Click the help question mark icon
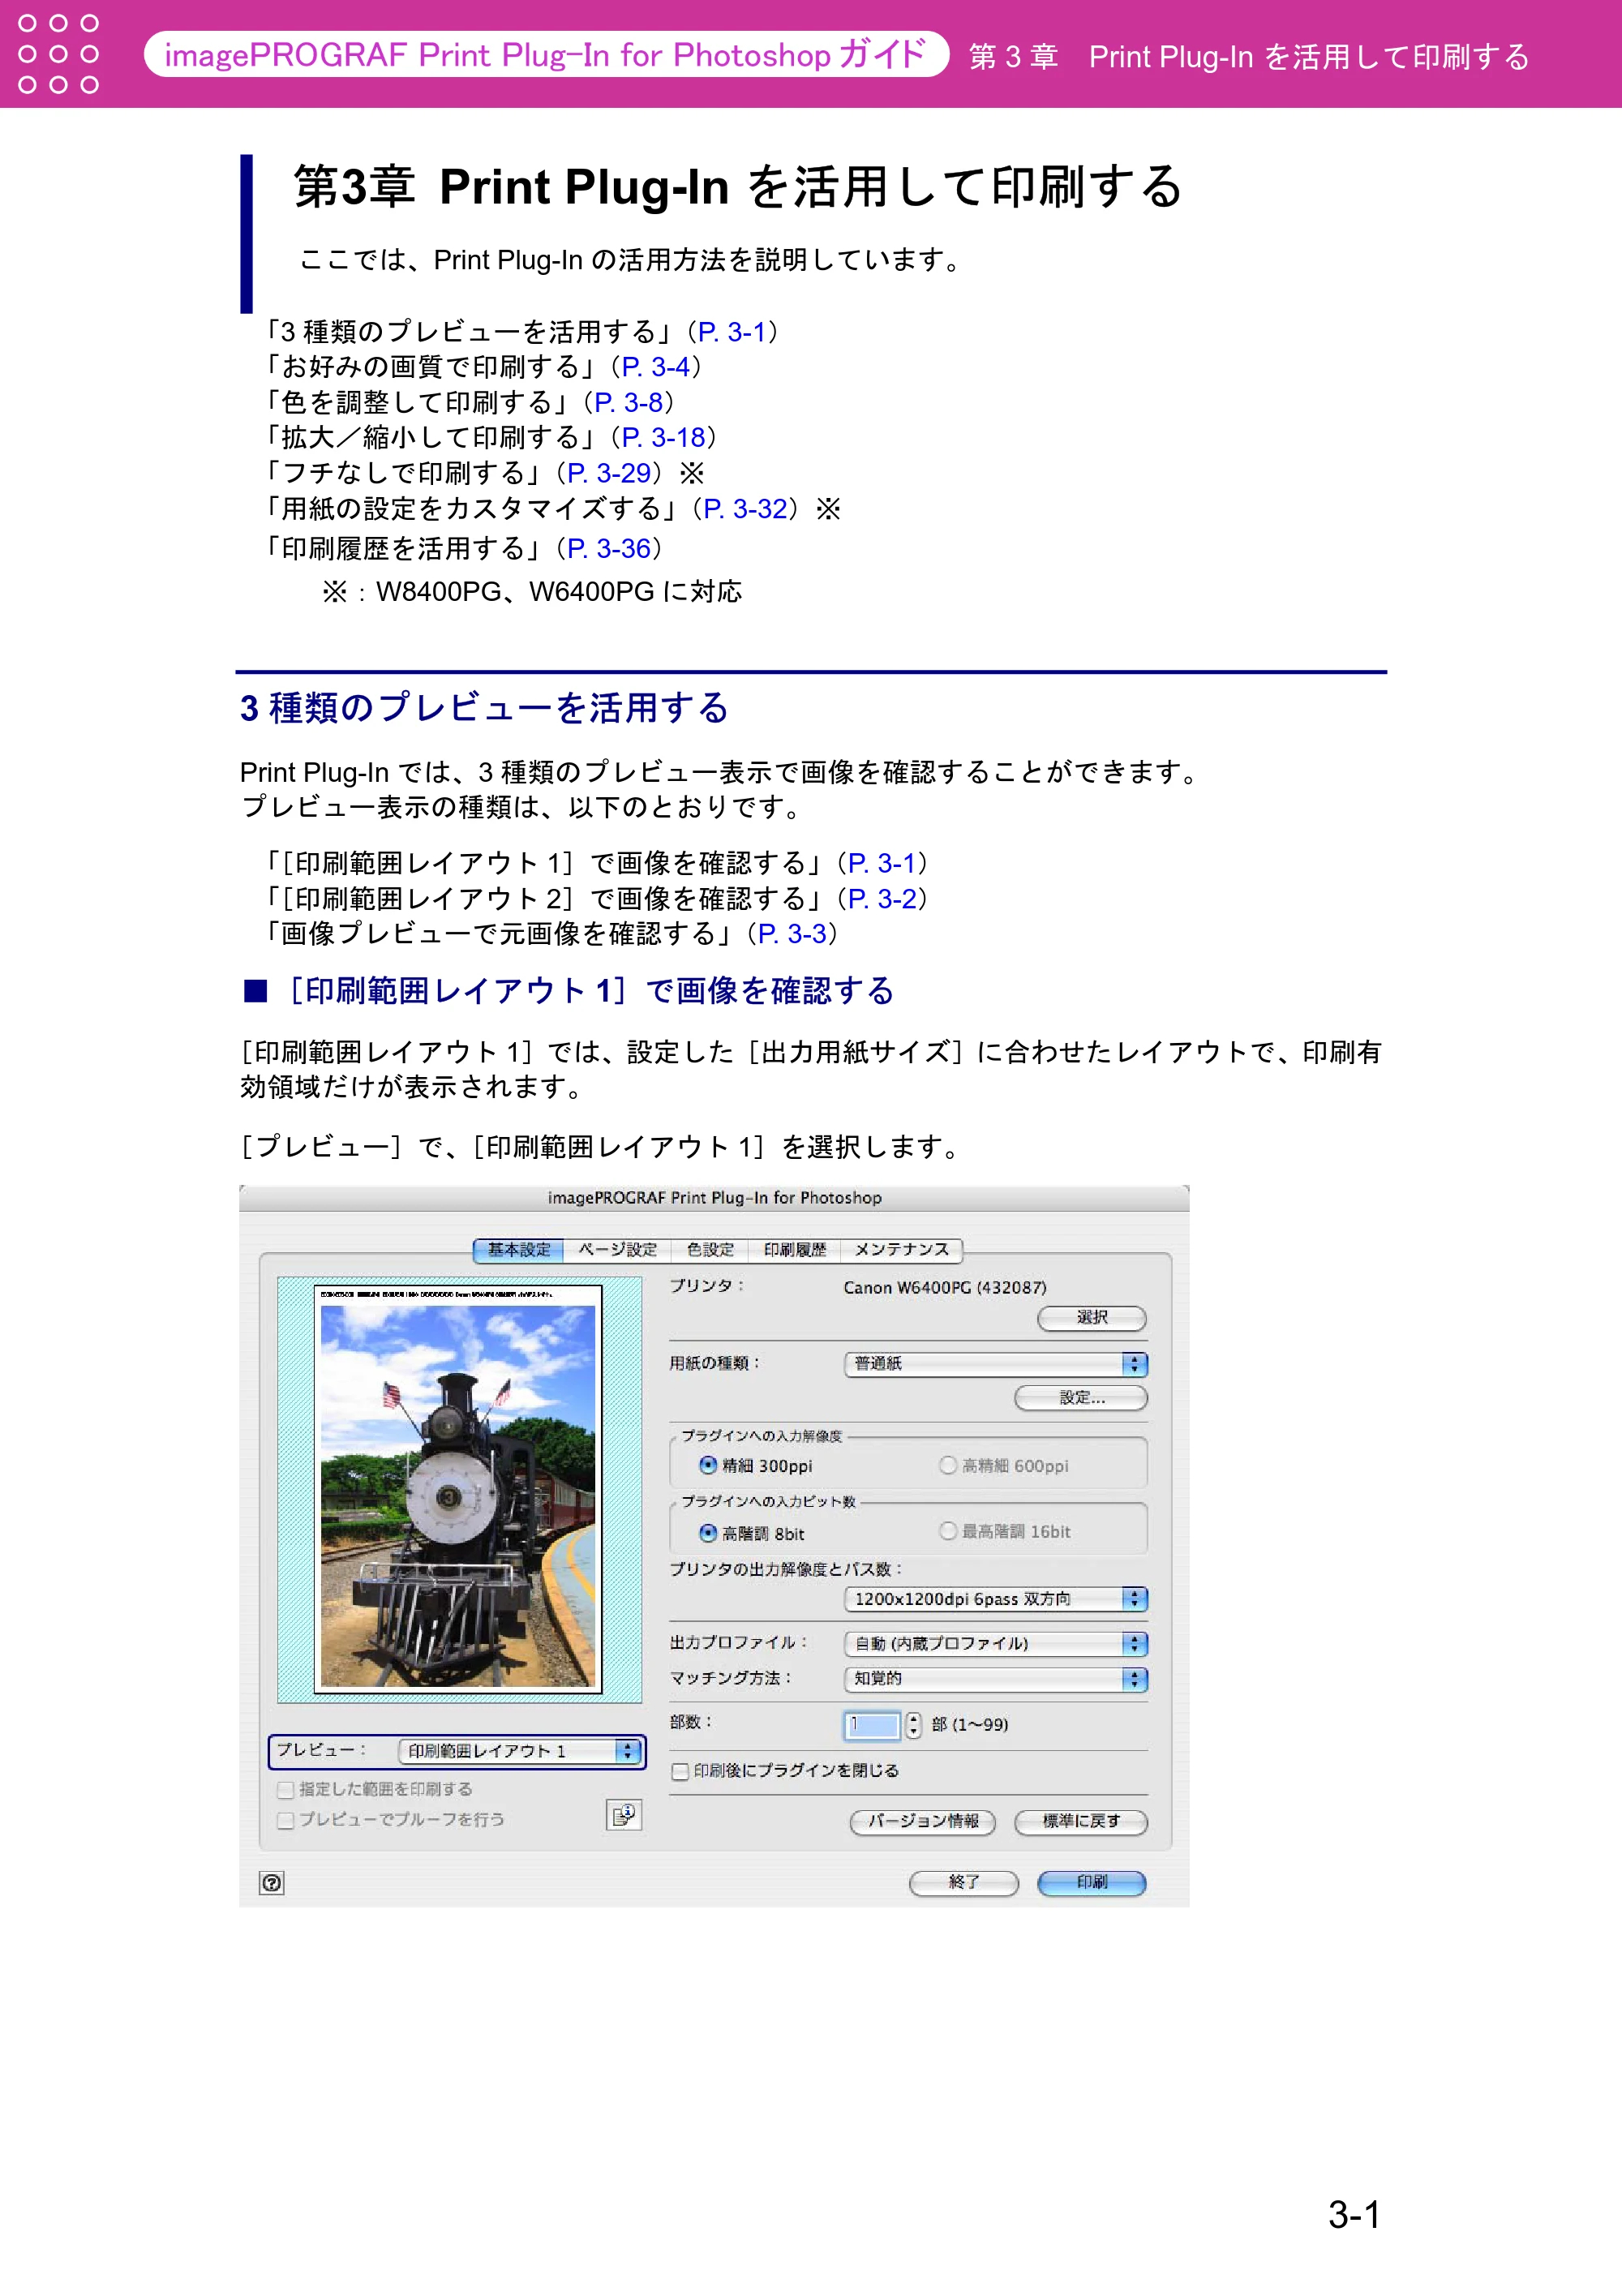 tap(271, 1883)
